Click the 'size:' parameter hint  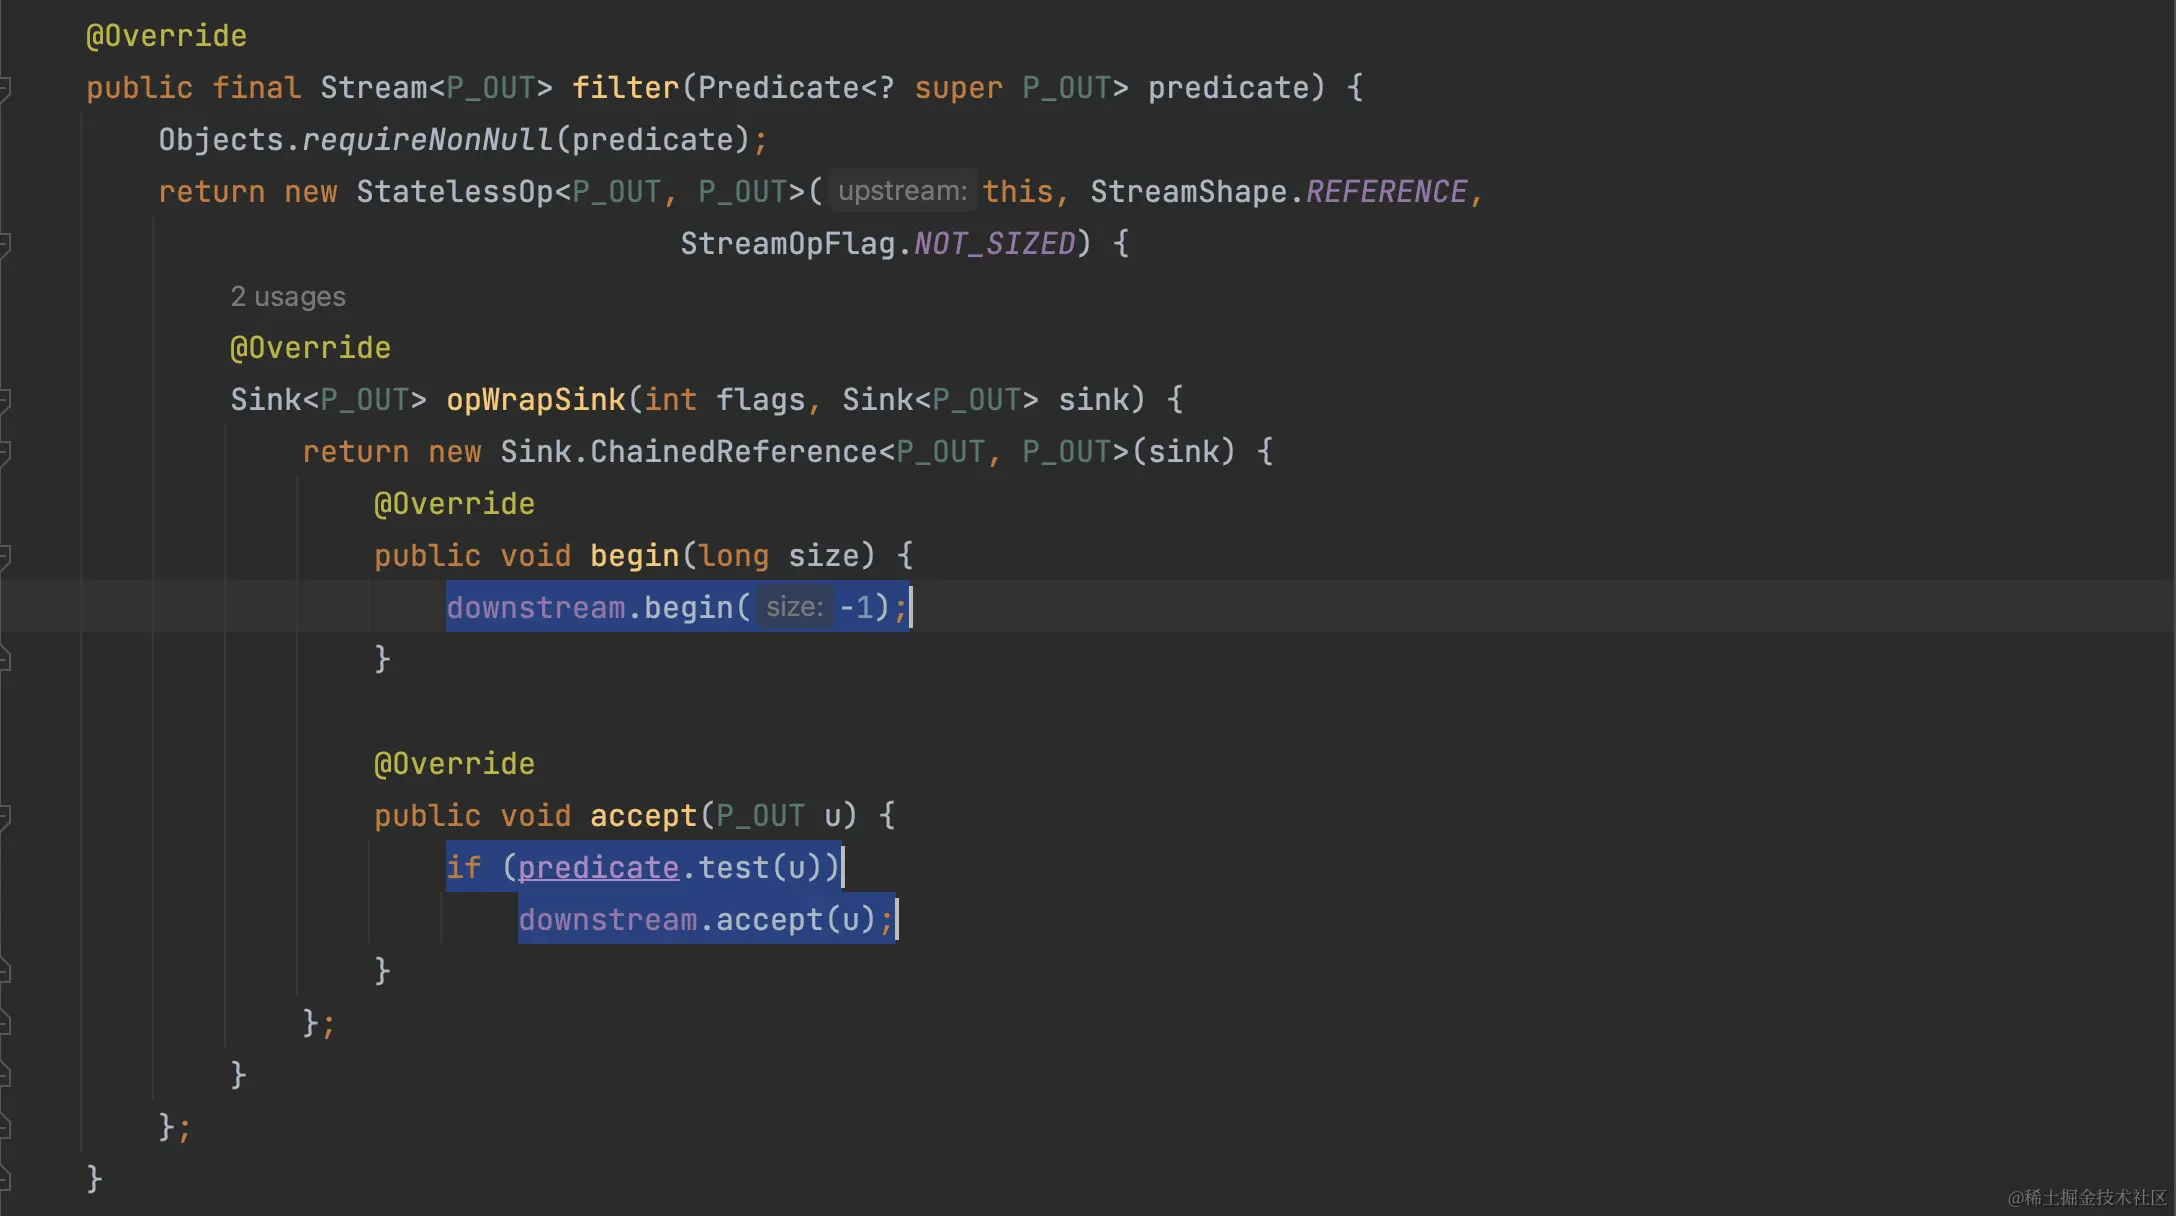click(794, 607)
